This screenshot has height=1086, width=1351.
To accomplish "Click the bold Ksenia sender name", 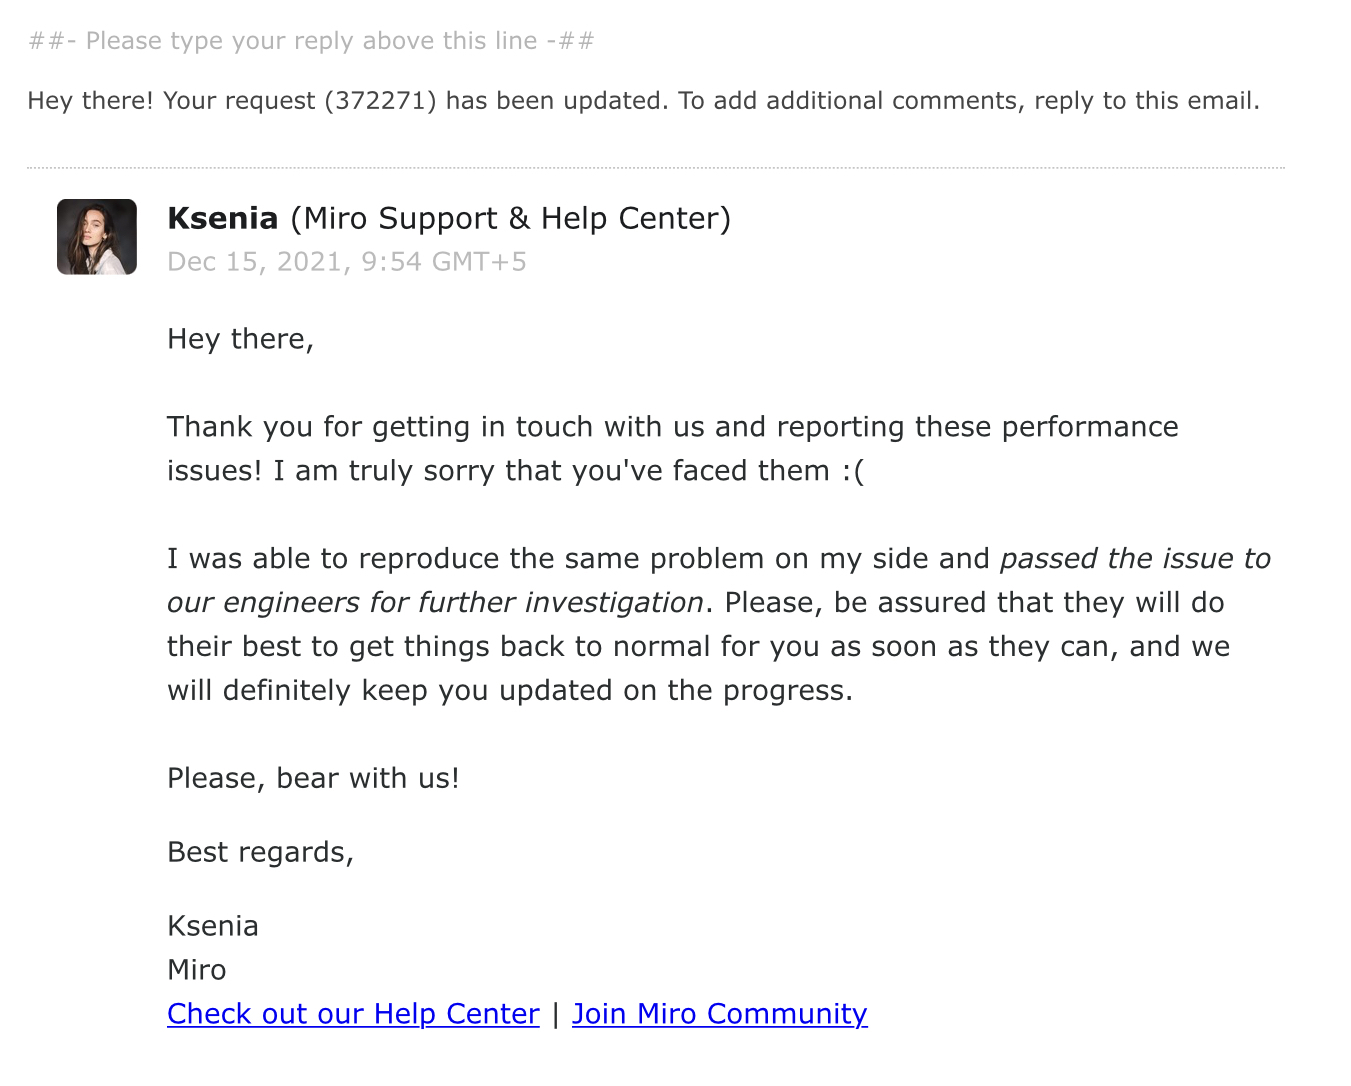I will (223, 218).
